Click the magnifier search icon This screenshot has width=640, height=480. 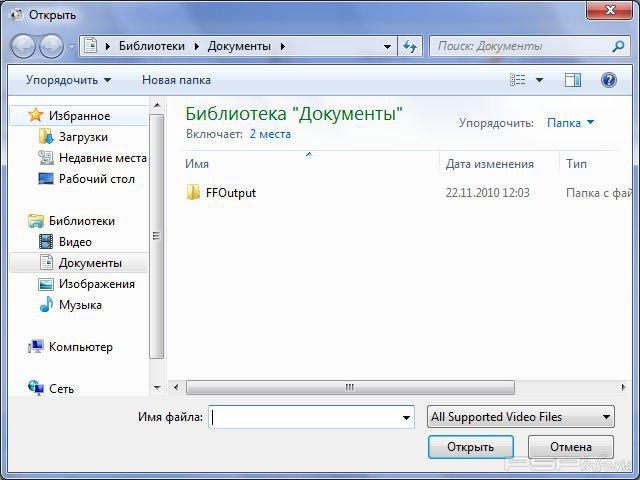(618, 46)
